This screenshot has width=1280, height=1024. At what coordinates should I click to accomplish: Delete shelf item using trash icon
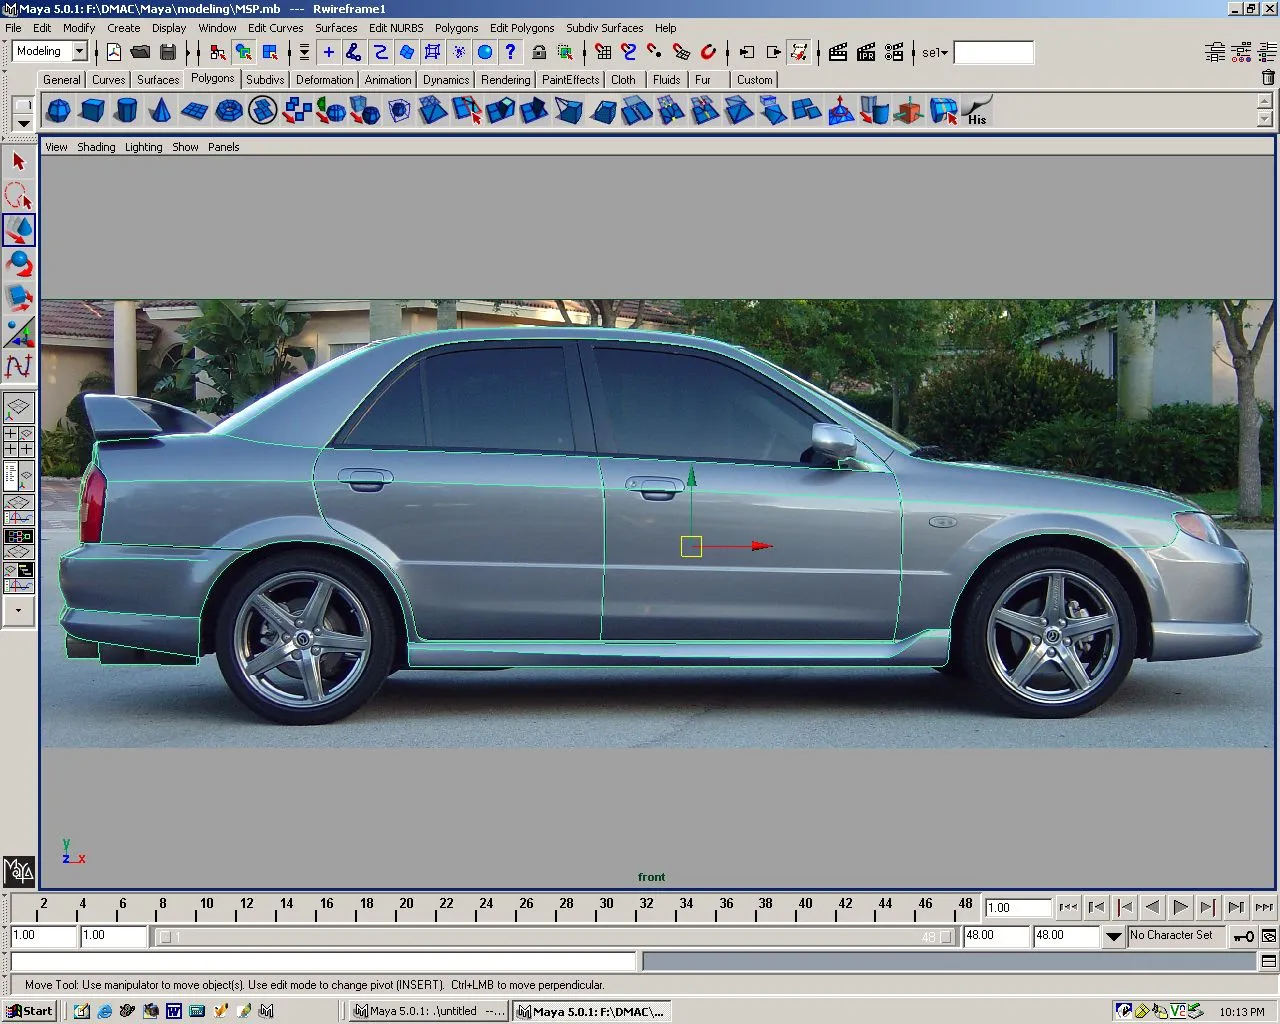[x=1268, y=78]
